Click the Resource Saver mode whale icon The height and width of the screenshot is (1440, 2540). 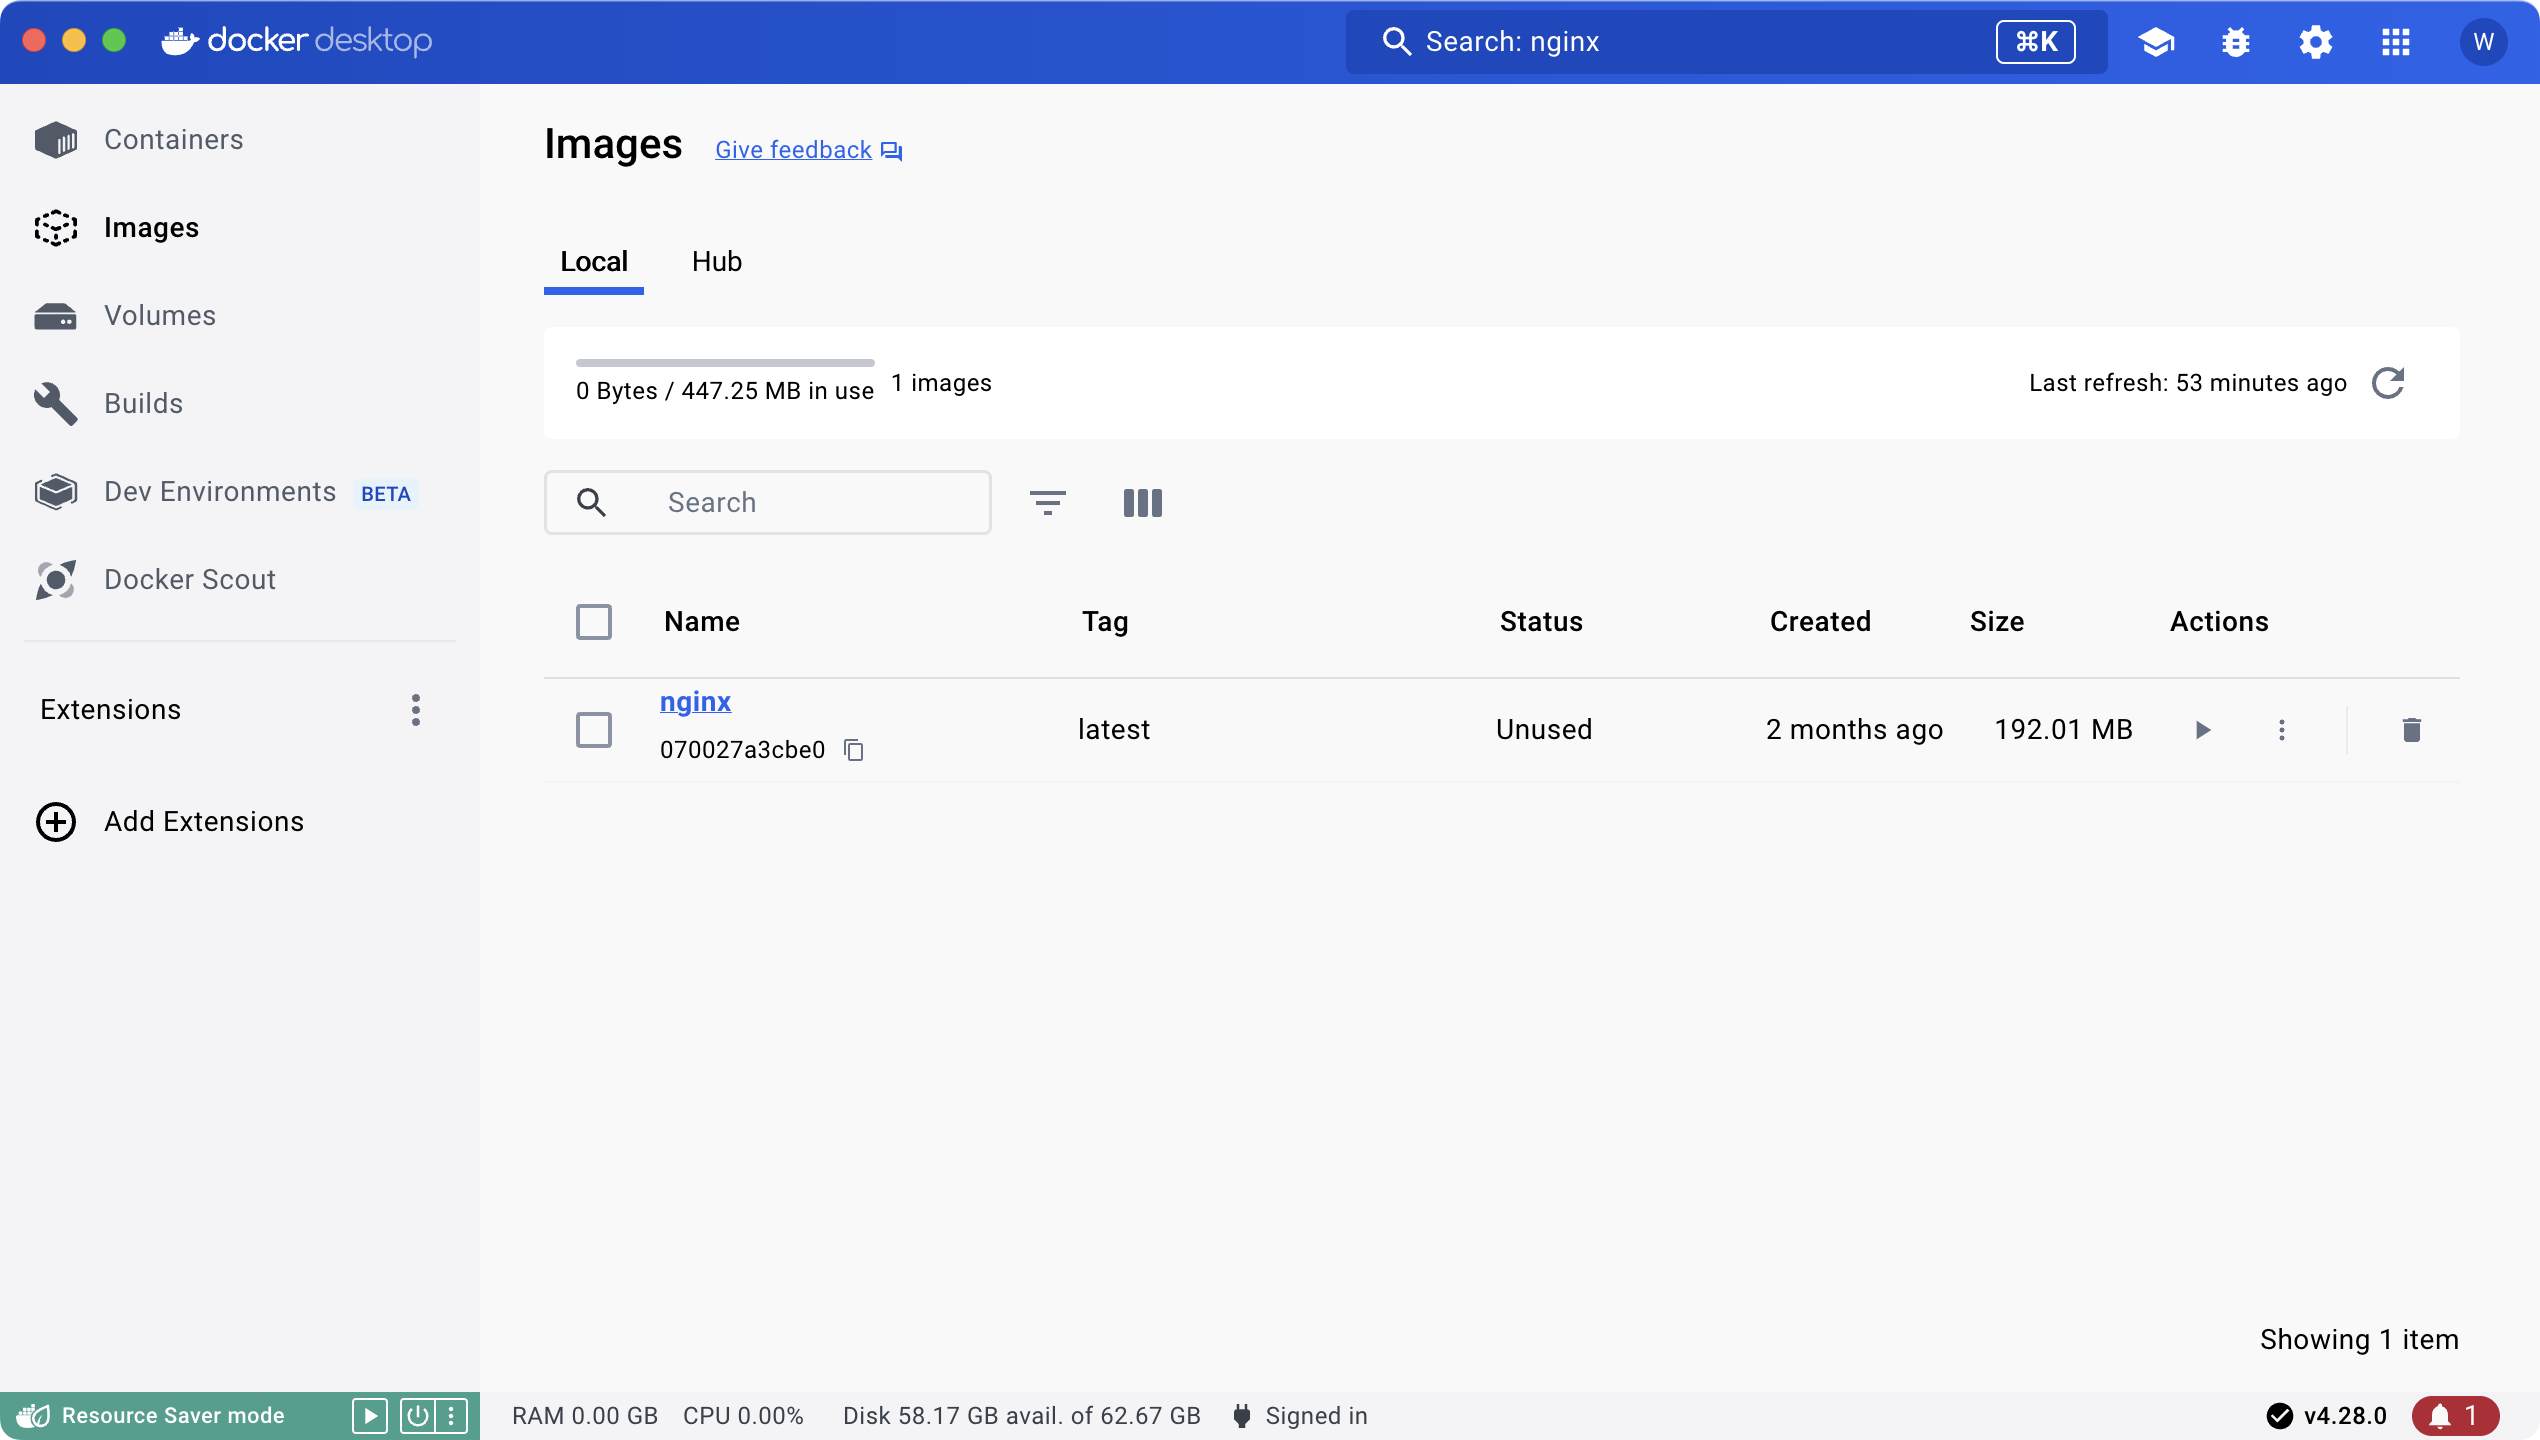click(33, 1416)
